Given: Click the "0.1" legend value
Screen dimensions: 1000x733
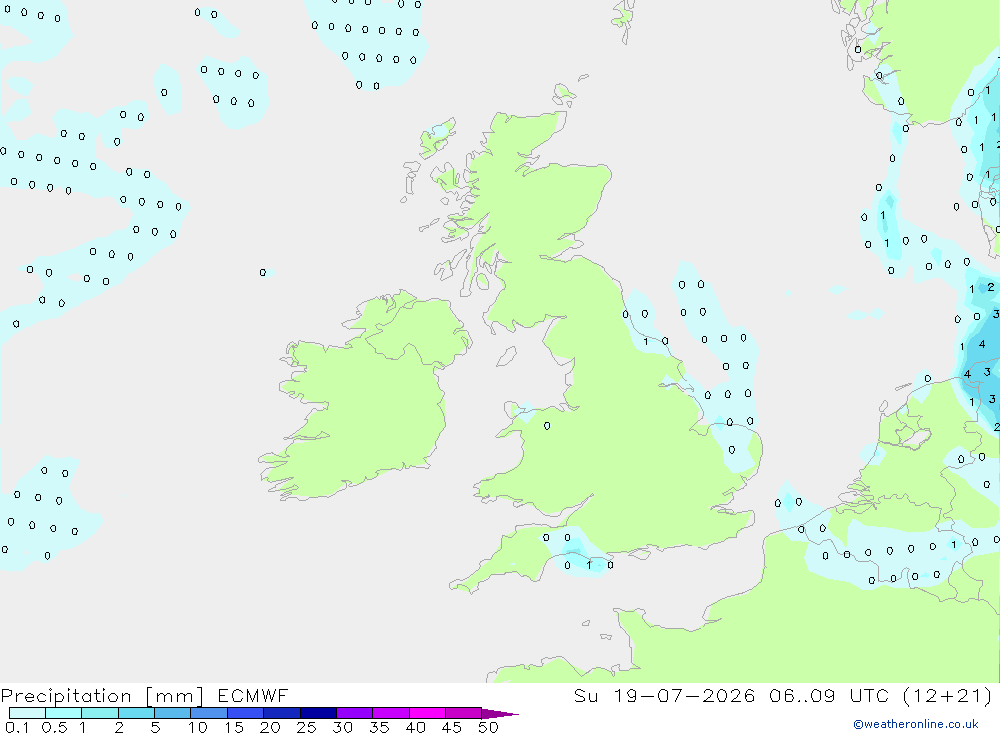Looking at the screenshot, I should [x=17, y=727].
